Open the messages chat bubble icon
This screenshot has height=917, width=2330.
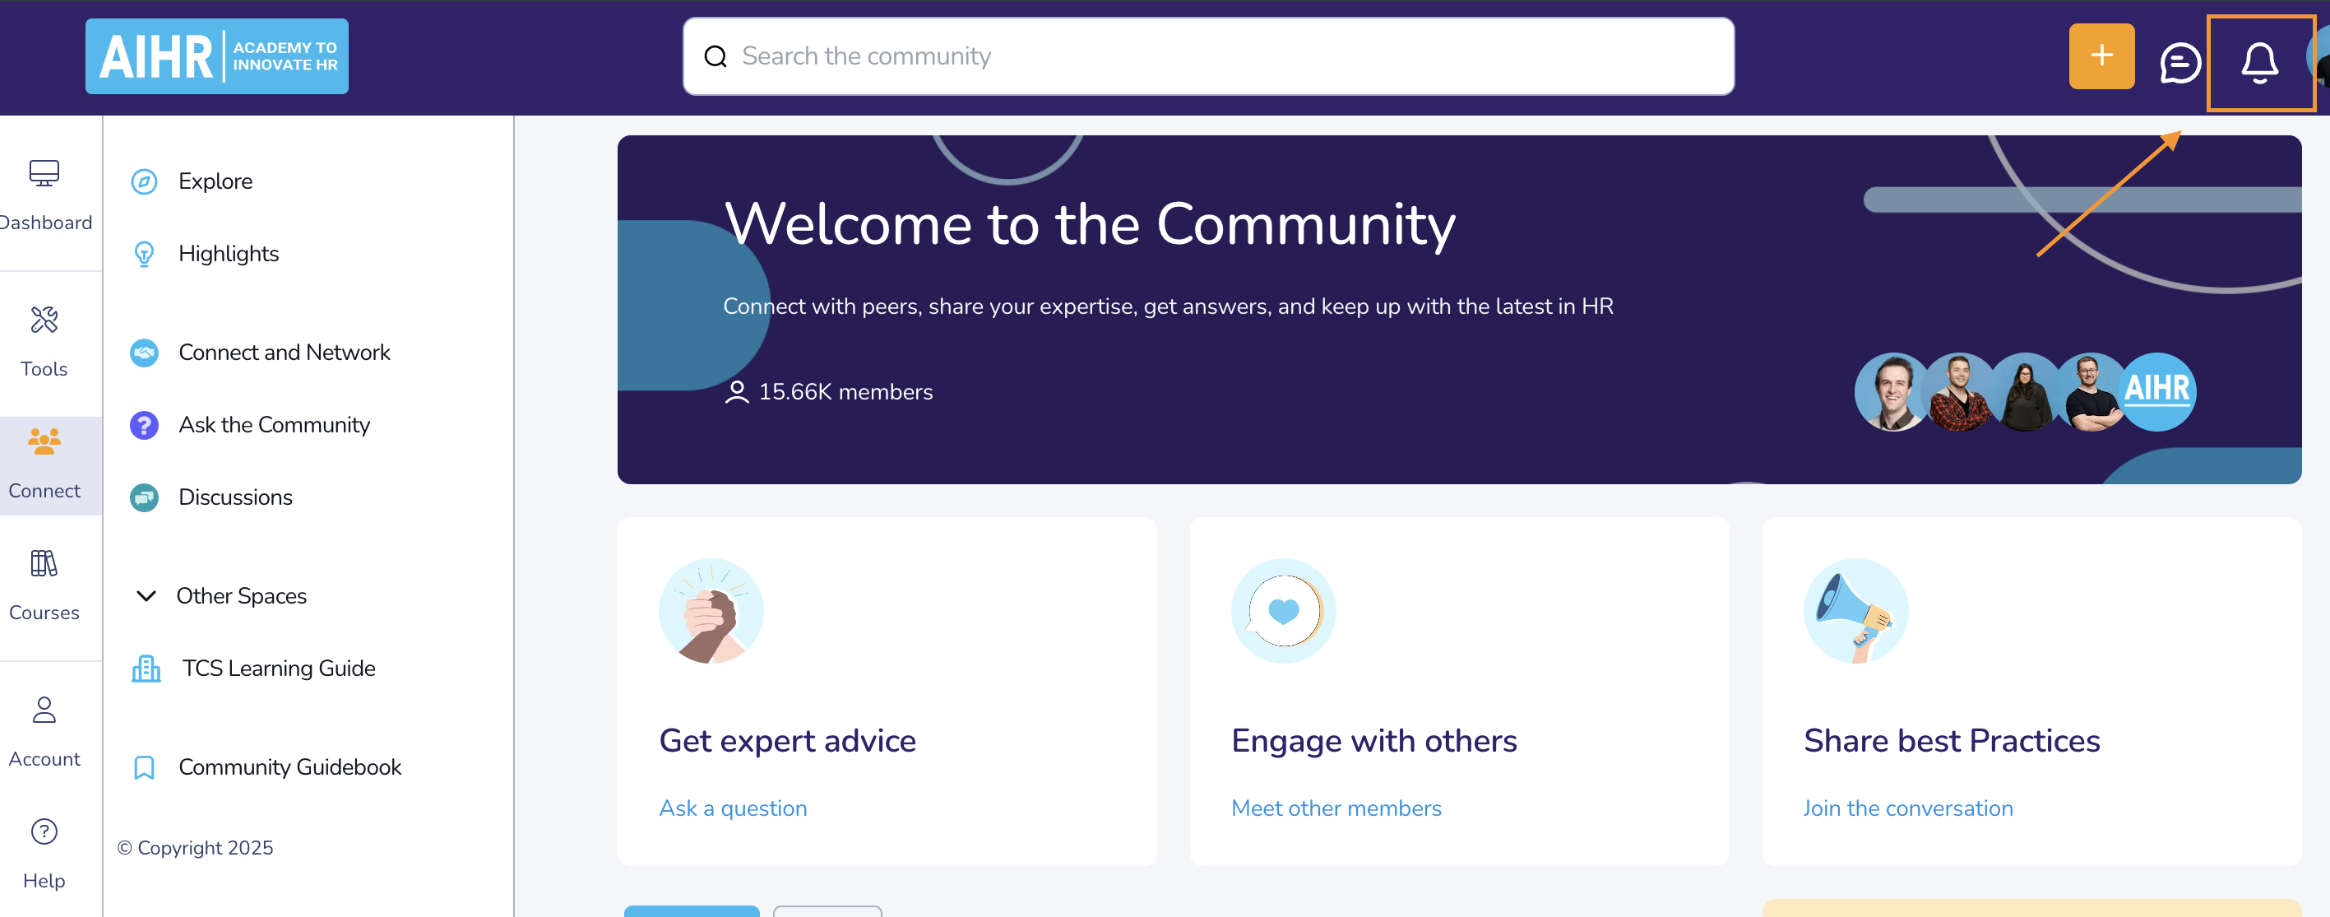tap(2179, 62)
